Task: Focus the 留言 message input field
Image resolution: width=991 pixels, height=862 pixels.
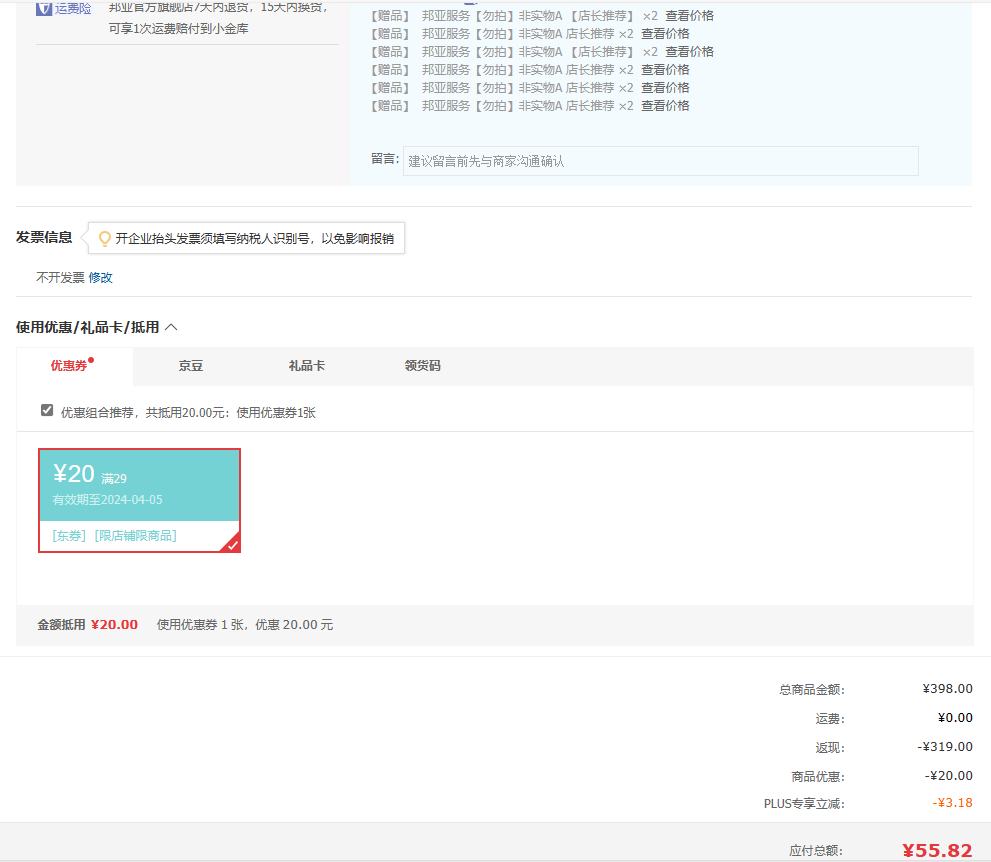Action: click(x=660, y=161)
